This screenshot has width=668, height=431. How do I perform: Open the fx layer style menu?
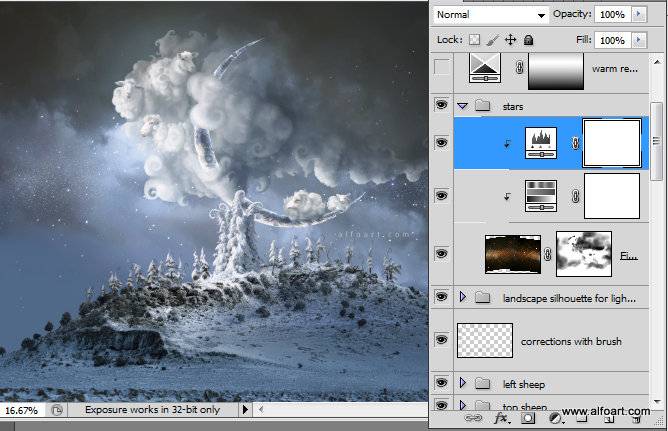pos(501,419)
